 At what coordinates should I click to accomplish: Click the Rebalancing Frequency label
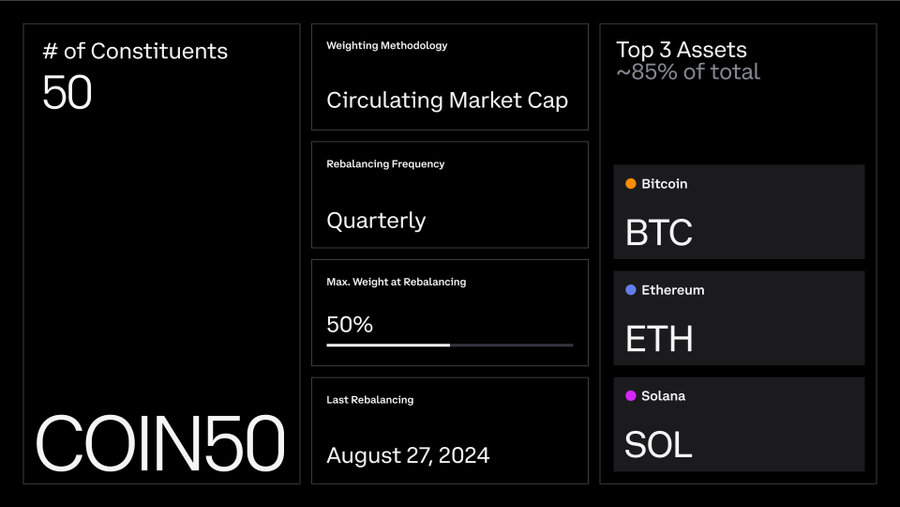coord(385,164)
